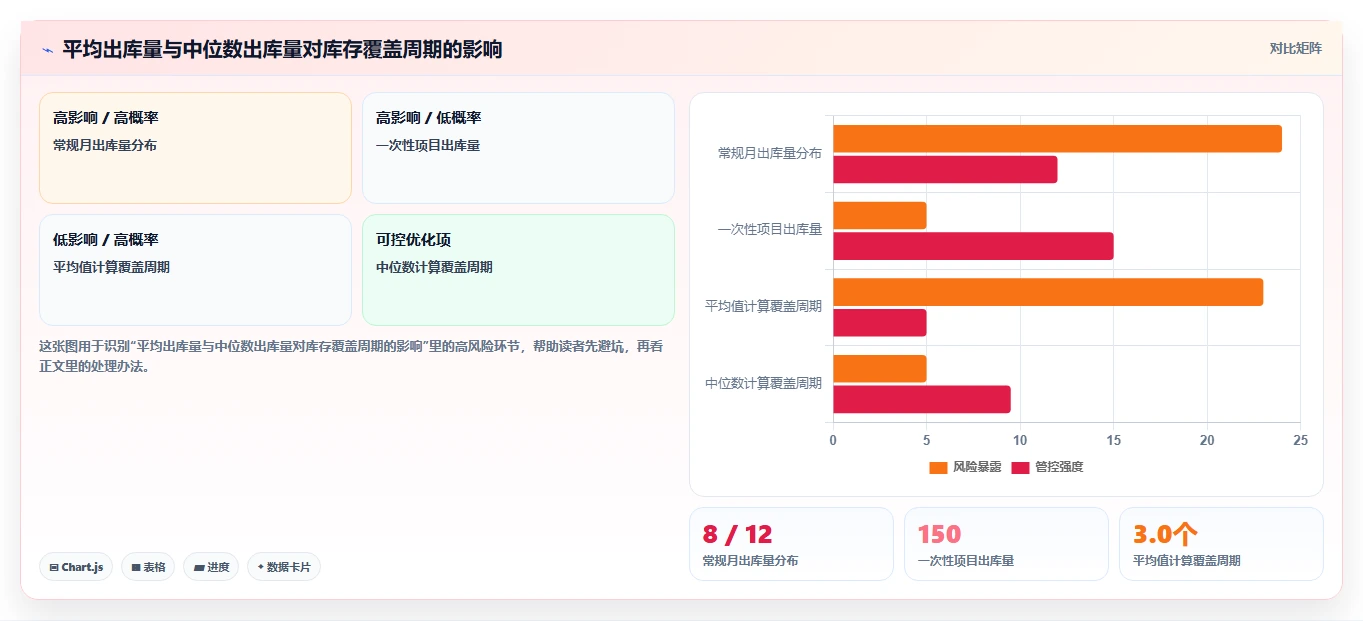The width and height of the screenshot is (1363, 621).
Task: Toggle the 管控强度 legend item
Action: tap(1048, 467)
